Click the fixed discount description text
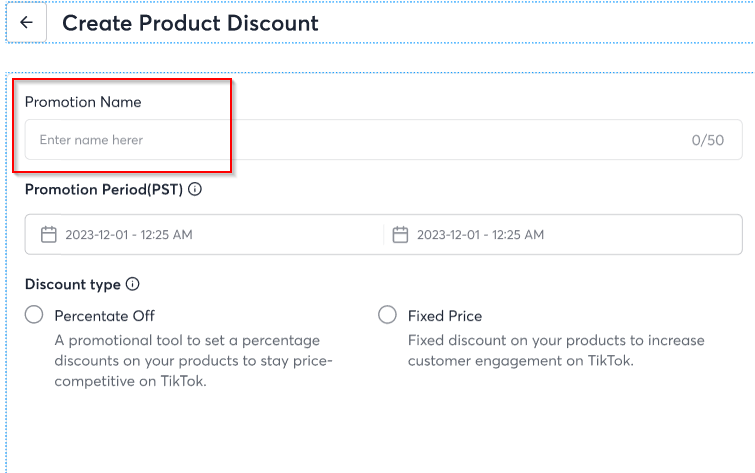This screenshot has height=473, width=755. pos(556,351)
